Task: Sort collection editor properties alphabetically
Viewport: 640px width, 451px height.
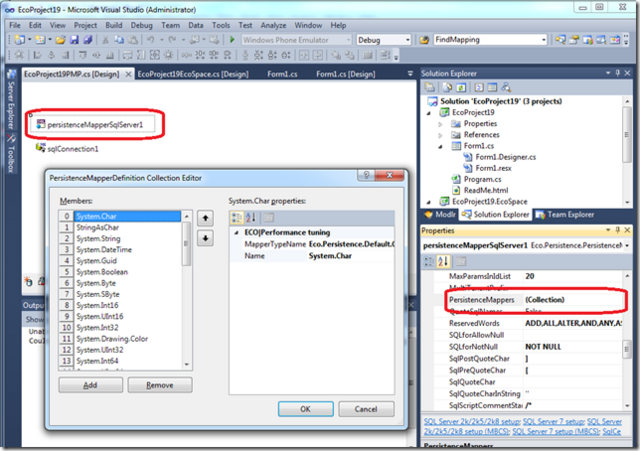Action: point(250,218)
